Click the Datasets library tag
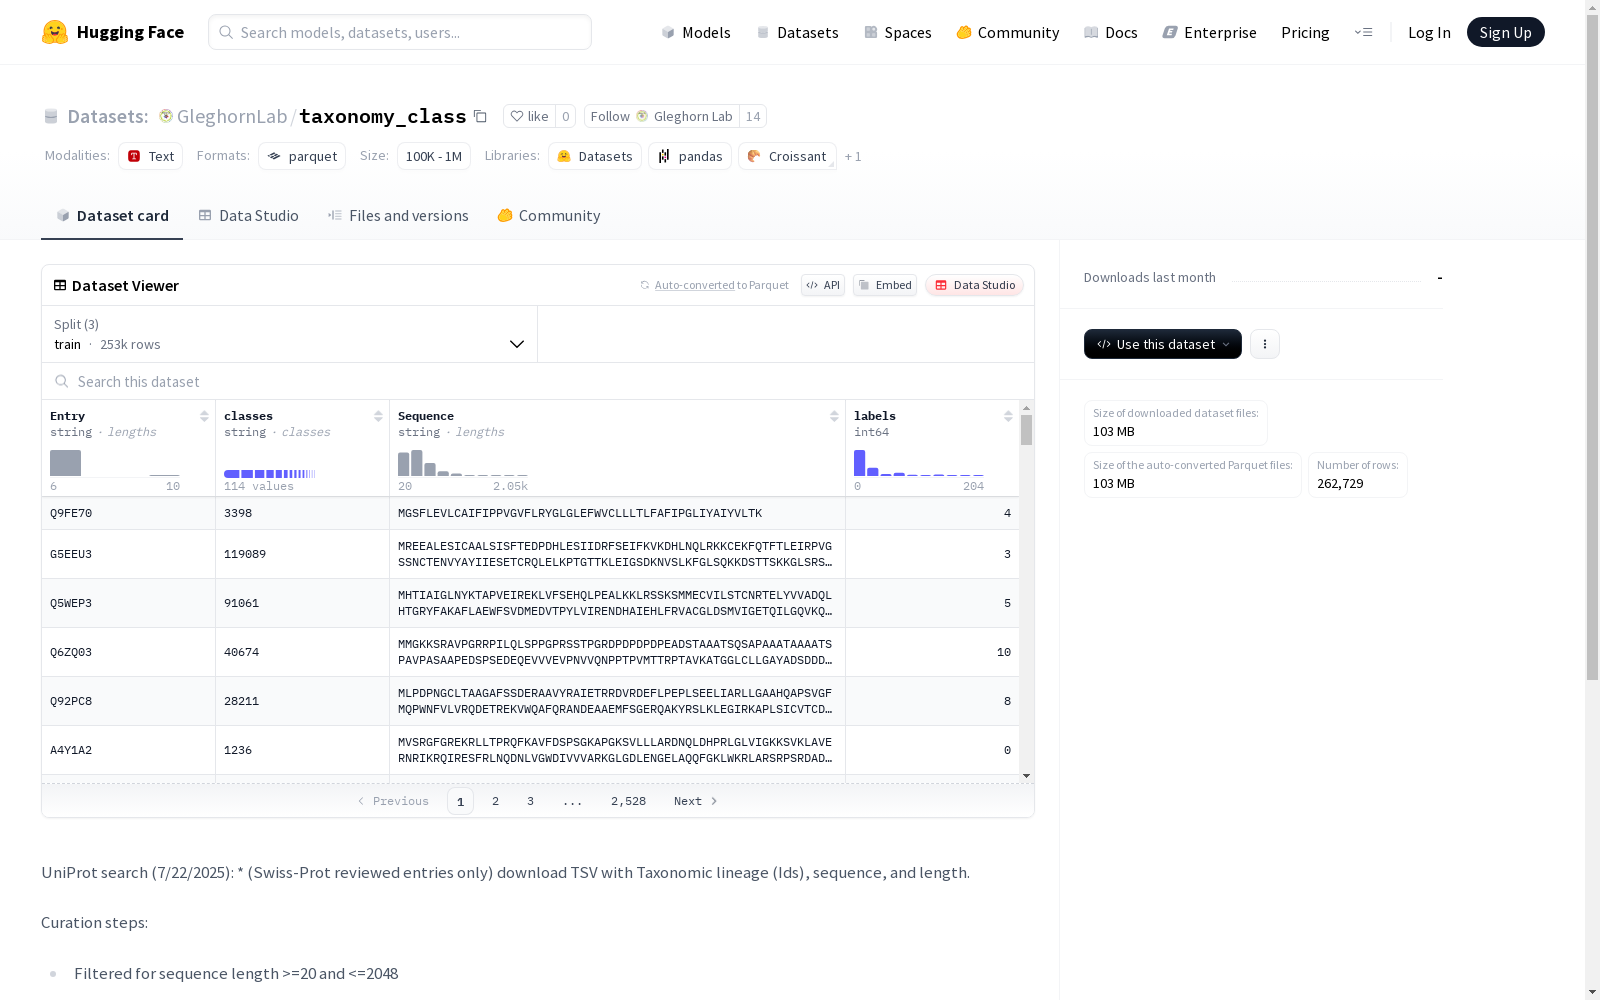 coord(595,156)
